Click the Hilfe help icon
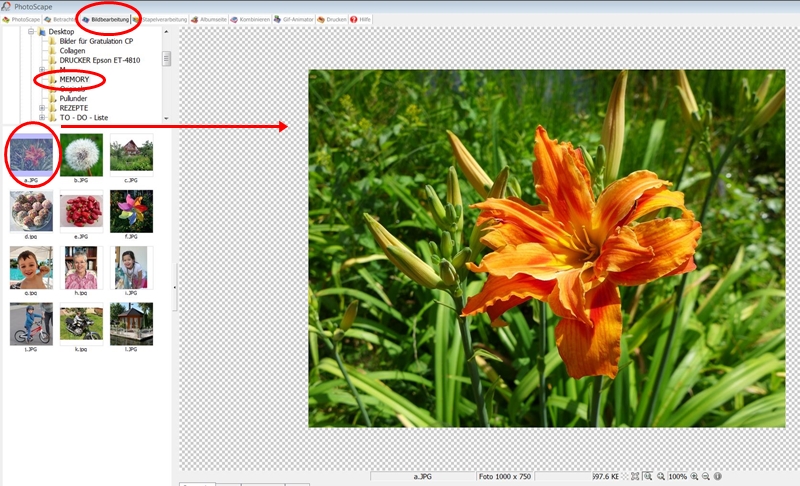The width and height of the screenshot is (800, 486). click(354, 19)
